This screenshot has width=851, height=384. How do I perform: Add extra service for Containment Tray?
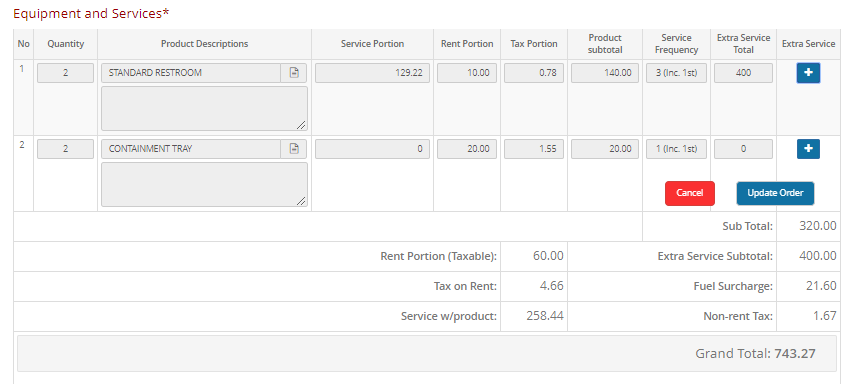808,149
